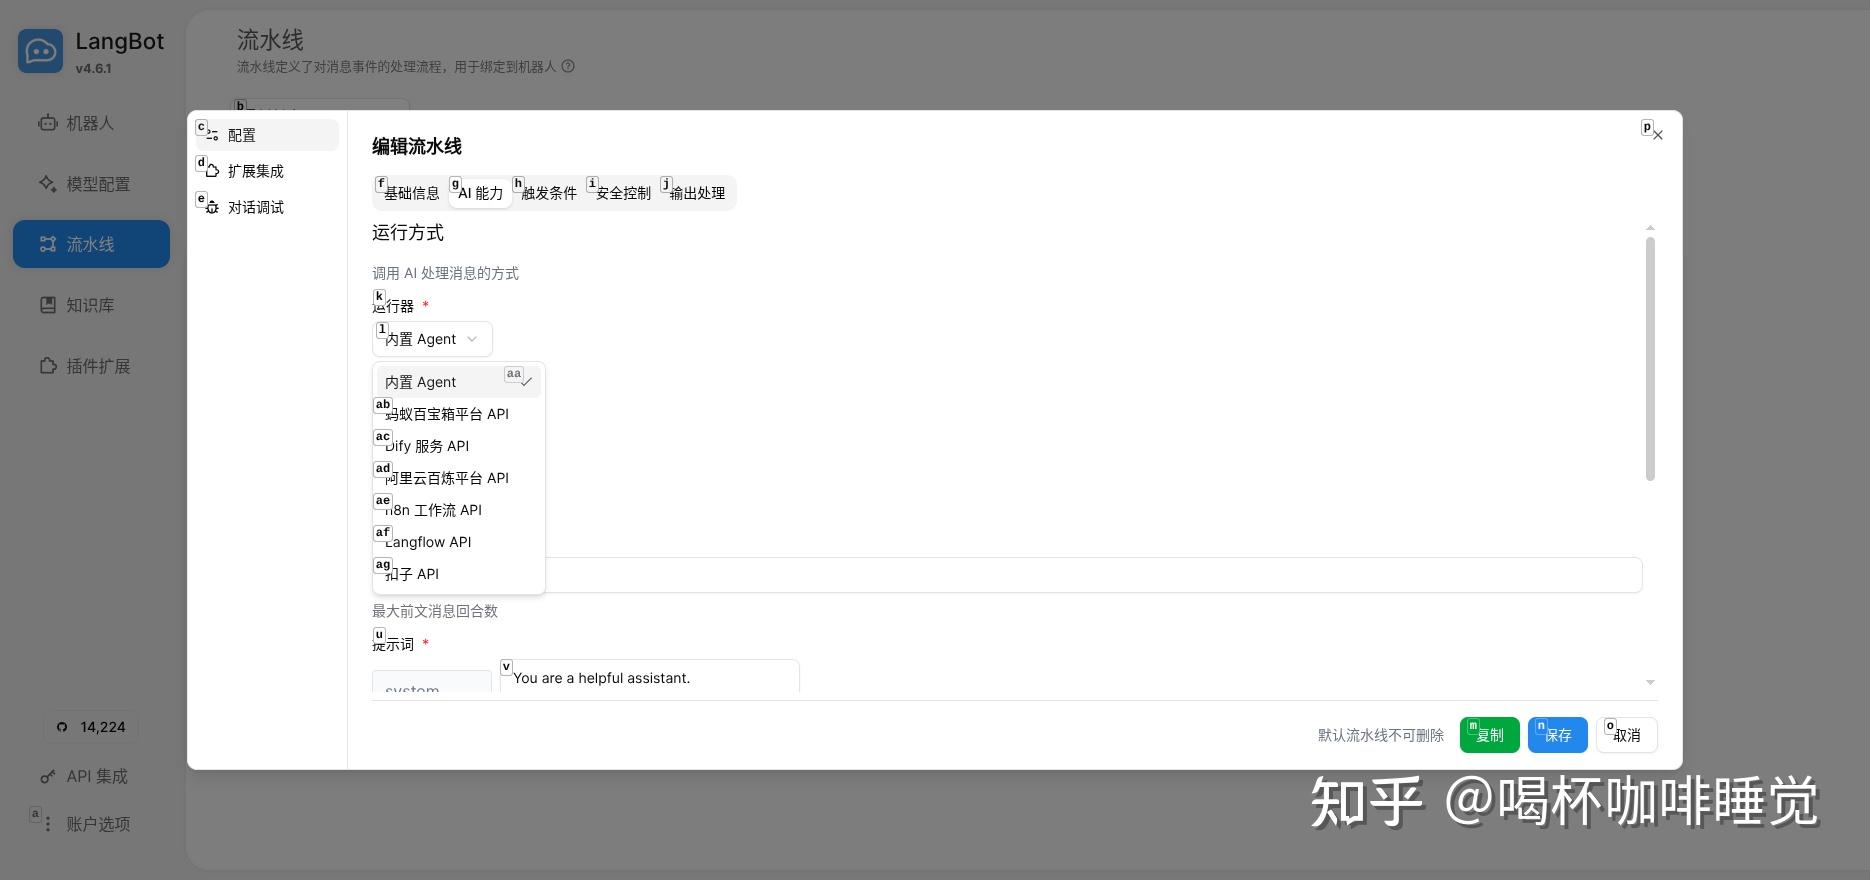Image resolution: width=1870 pixels, height=880 pixels.
Task: Open the 账户选项 menu
Action: (x=91, y=824)
